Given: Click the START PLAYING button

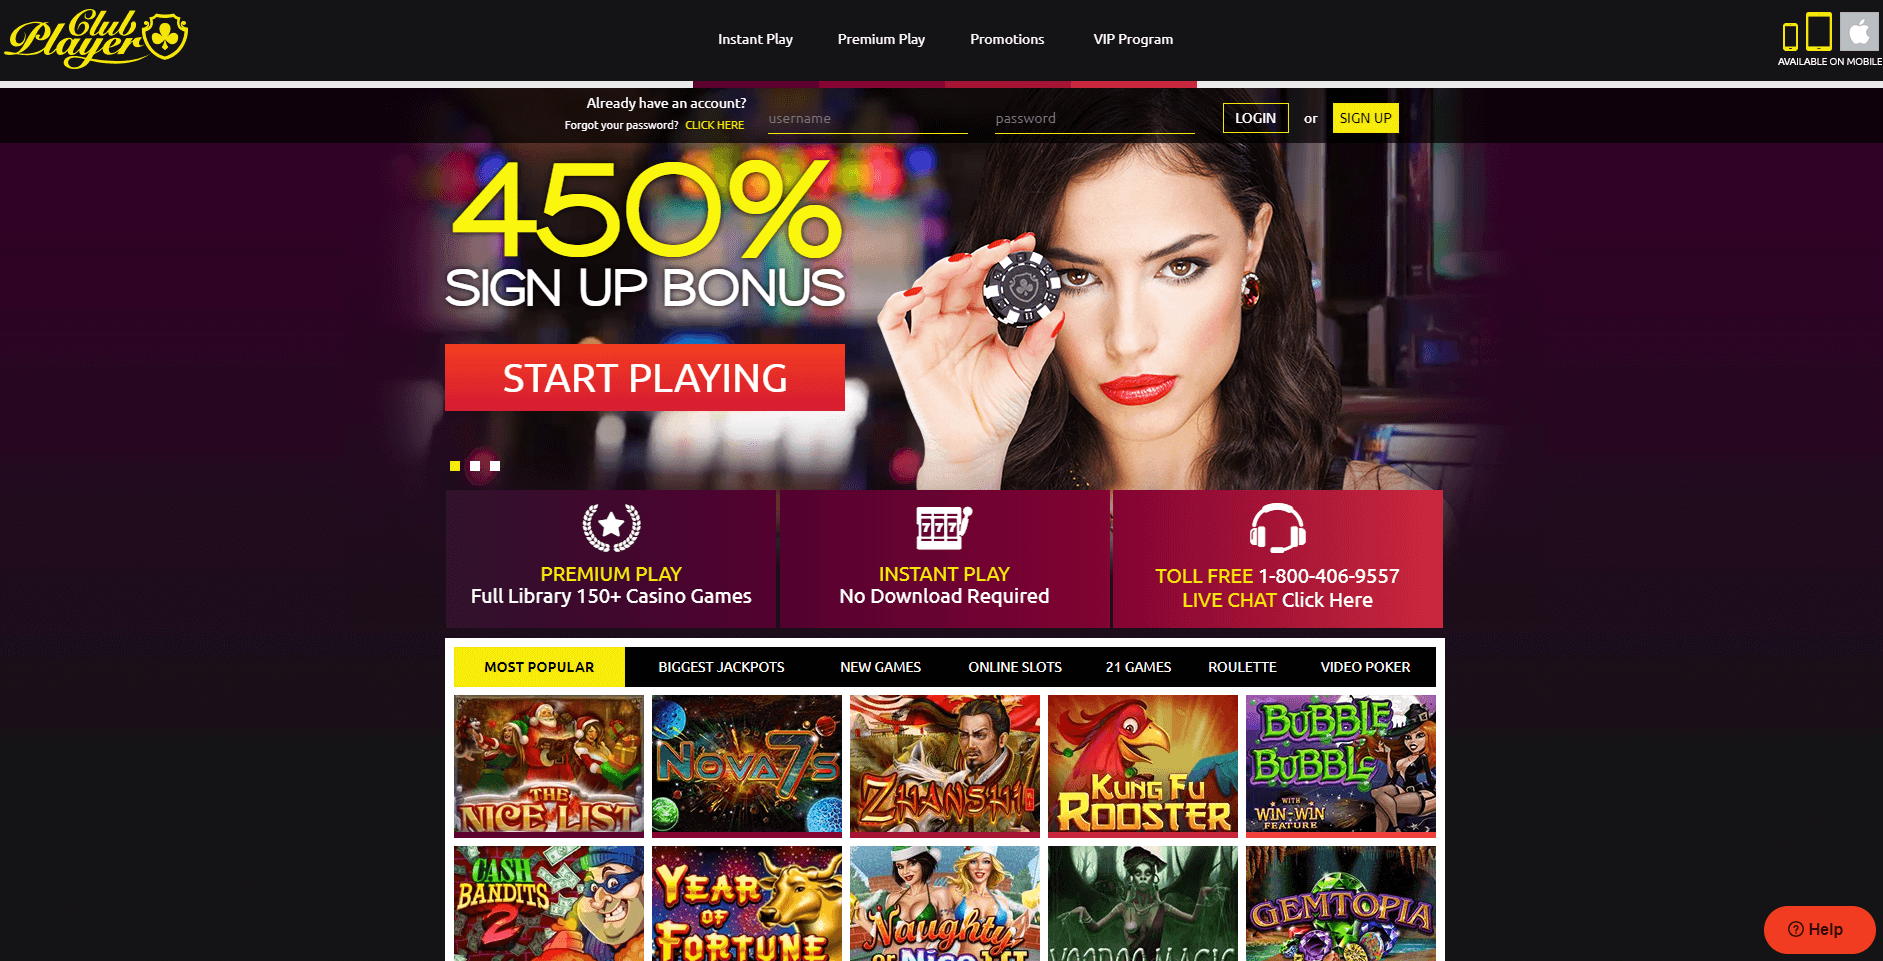Looking at the screenshot, I should coord(645,378).
